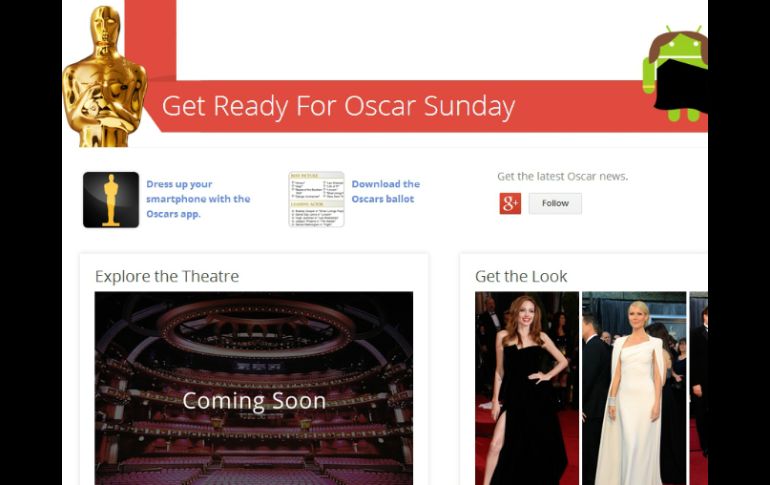Select the Oscars ballot thumbnail image
Viewport: 770px width, 485px height.
coord(316,199)
